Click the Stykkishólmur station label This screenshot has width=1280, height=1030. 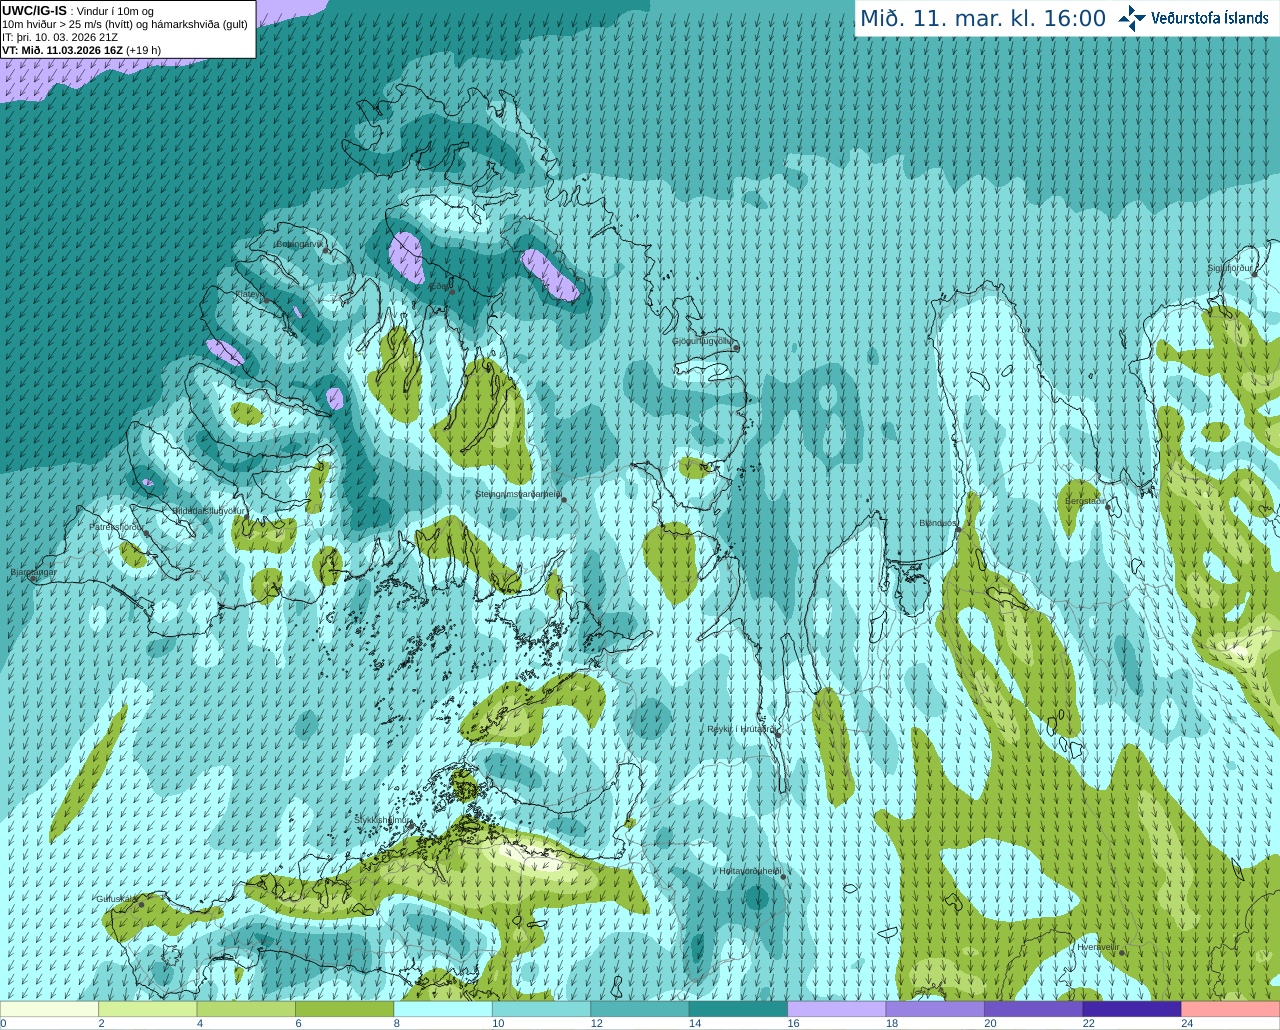tap(382, 819)
